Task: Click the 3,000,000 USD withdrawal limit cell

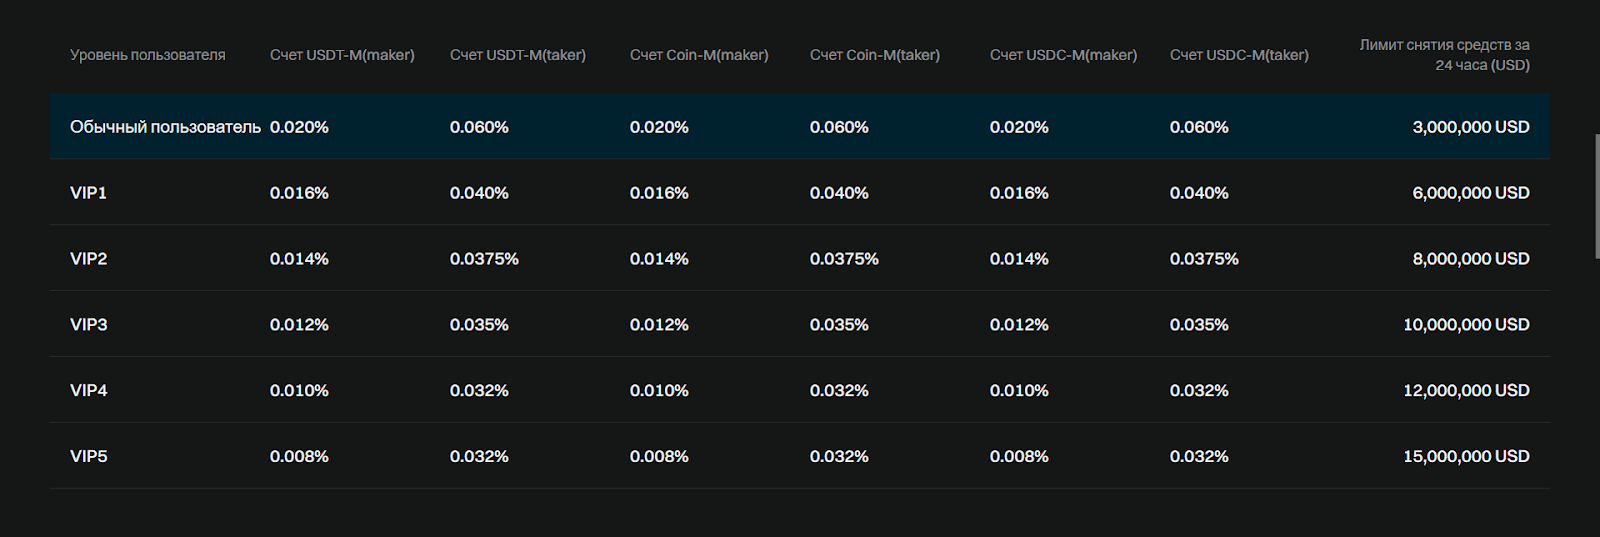Action: tap(1470, 127)
